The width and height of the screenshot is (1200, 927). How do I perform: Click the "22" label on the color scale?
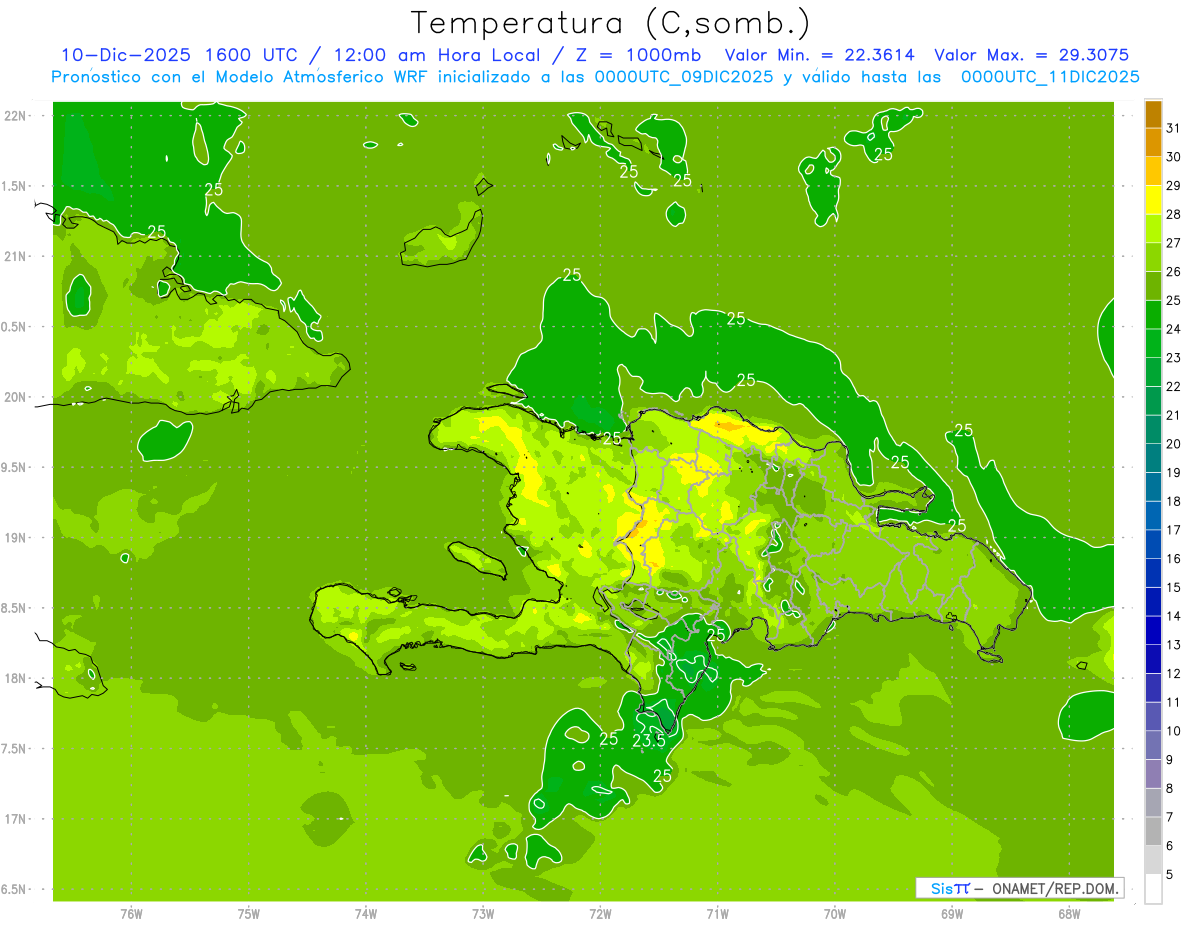tap(1174, 387)
